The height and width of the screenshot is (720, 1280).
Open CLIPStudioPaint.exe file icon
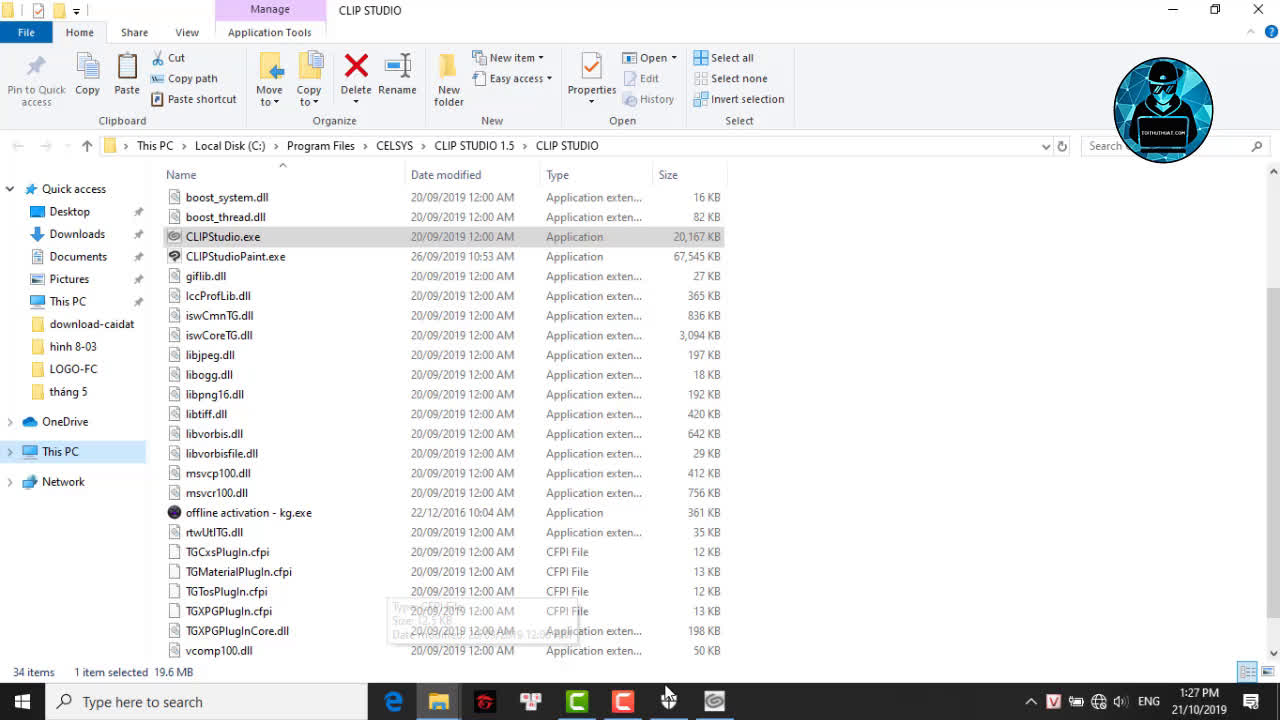[x=176, y=257]
